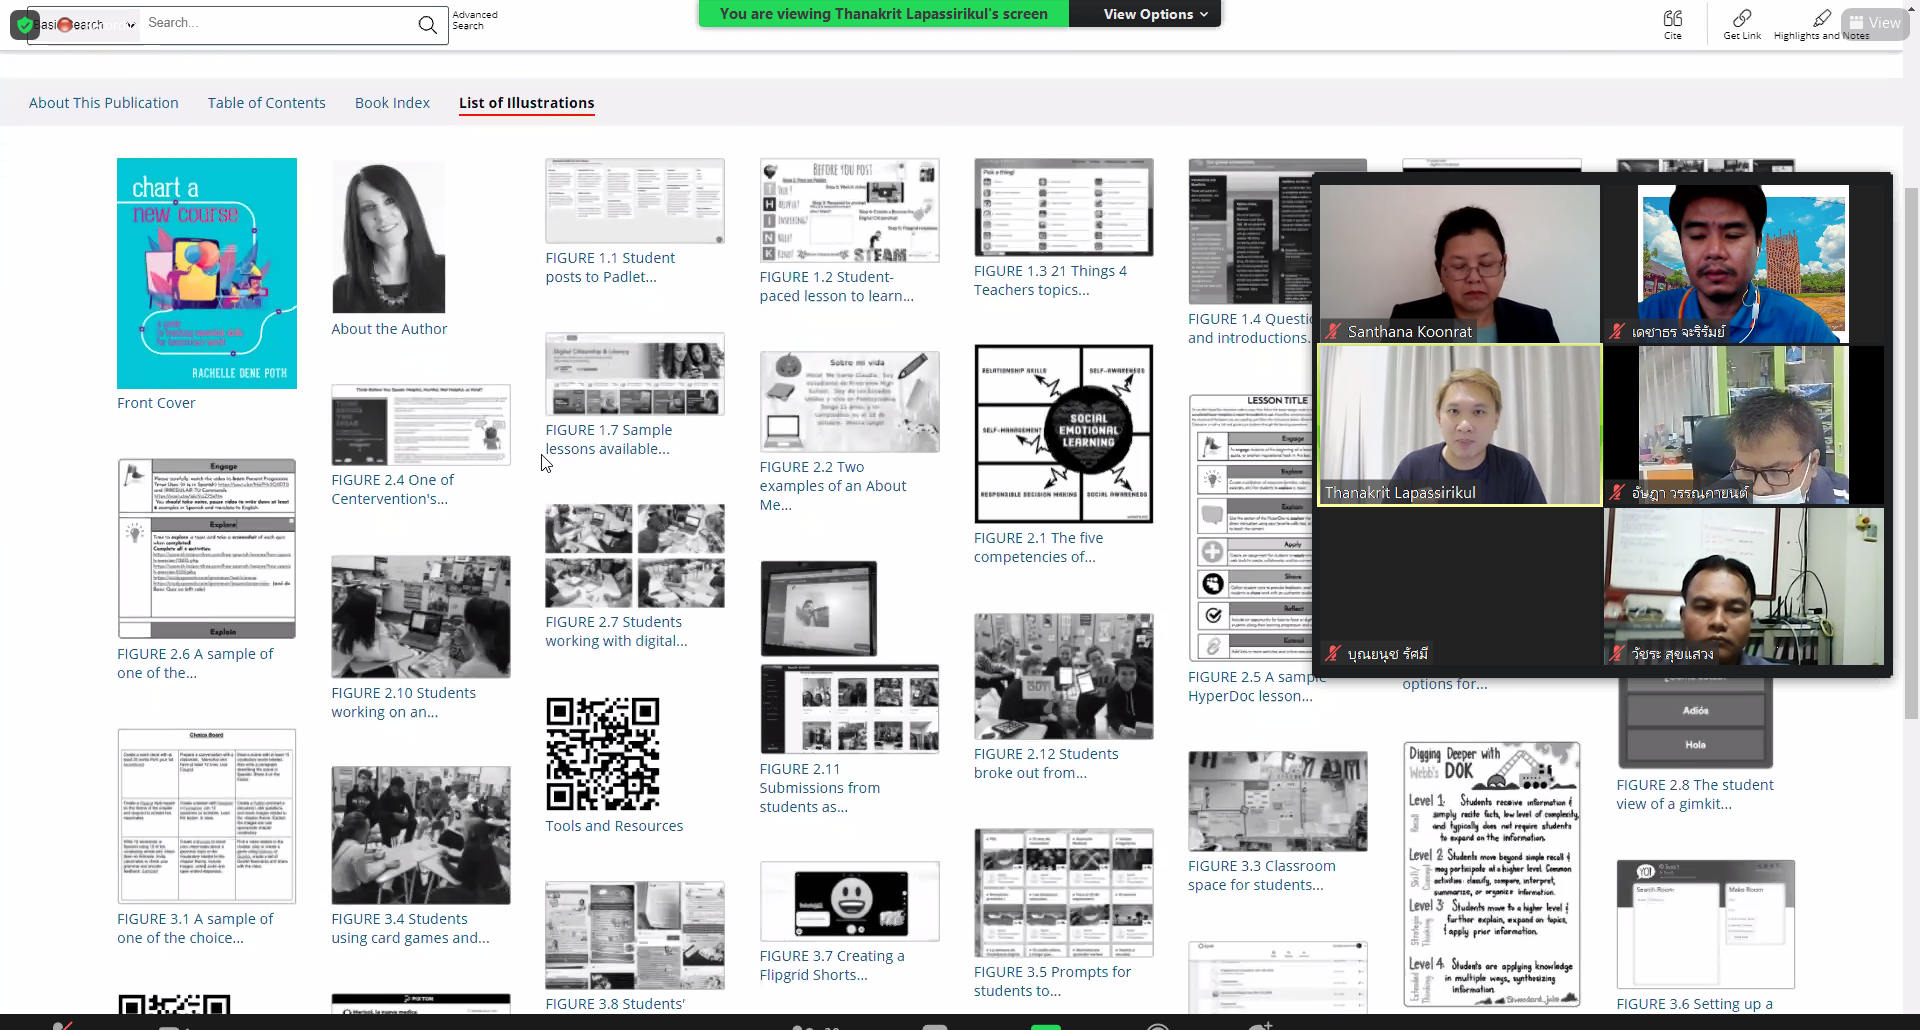Switch to Table of Contents tab

pyautogui.click(x=266, y=103)
